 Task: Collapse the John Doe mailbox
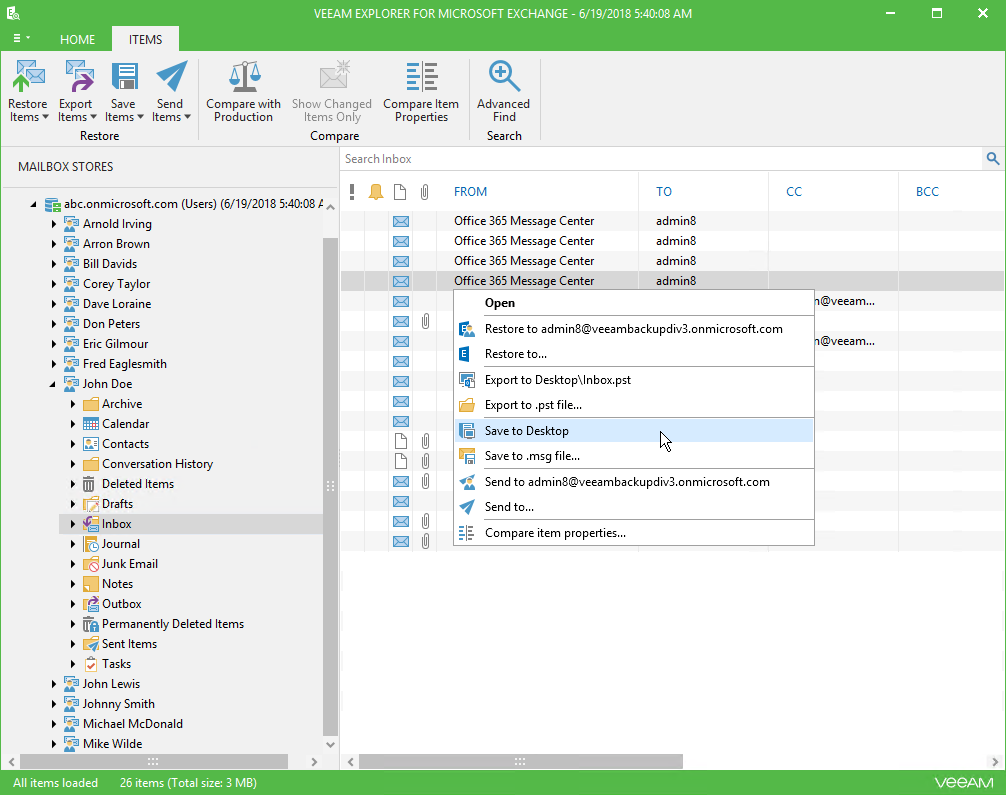point(53,384)
